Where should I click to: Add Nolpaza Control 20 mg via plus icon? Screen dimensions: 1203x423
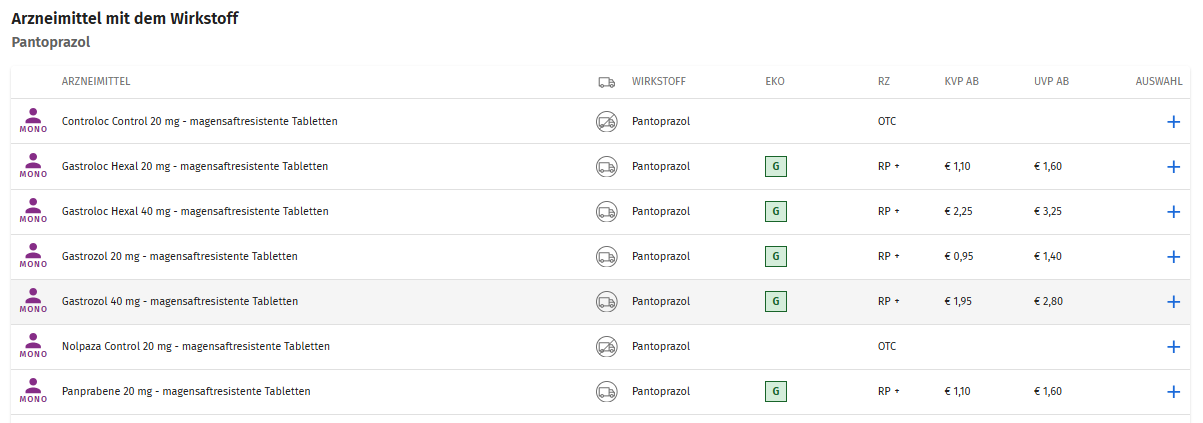pos(1173,347)
